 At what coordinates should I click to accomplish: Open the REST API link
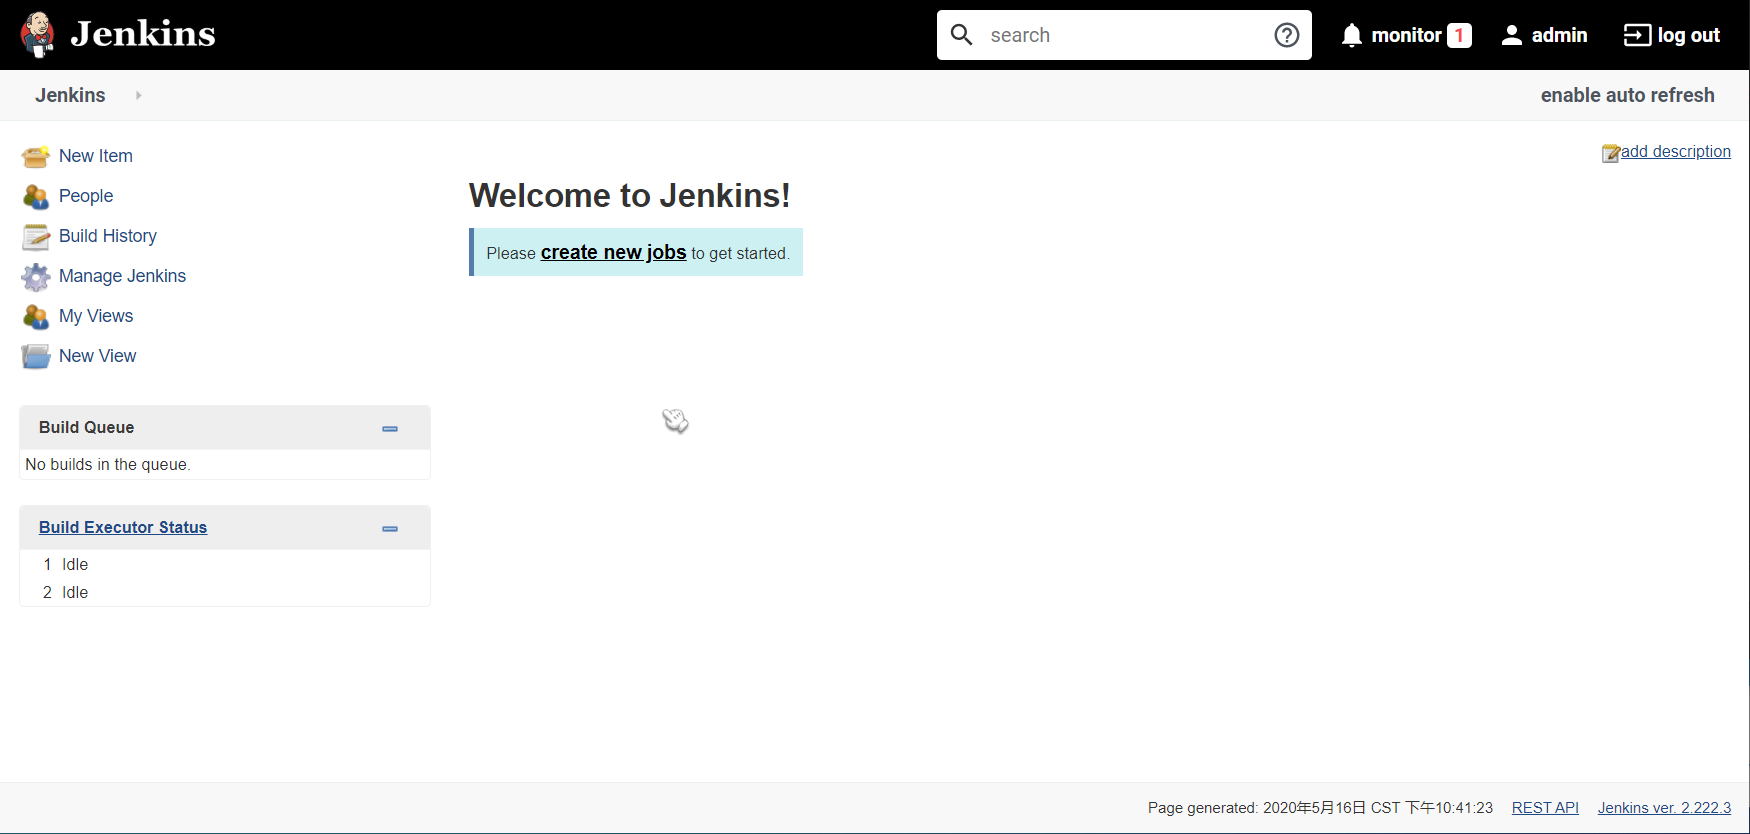click(x=1545, y=808)
